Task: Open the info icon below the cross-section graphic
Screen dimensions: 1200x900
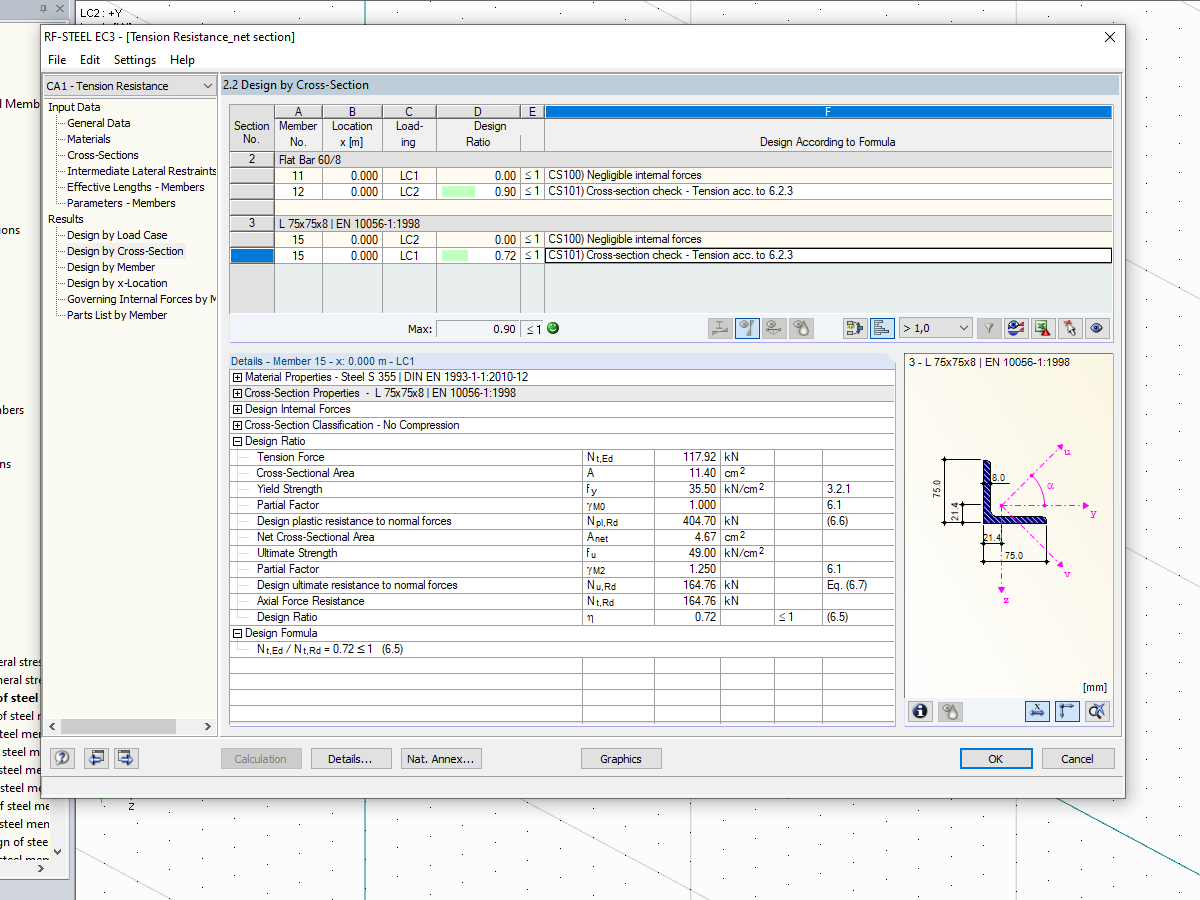Action: (x=919, y=711)
